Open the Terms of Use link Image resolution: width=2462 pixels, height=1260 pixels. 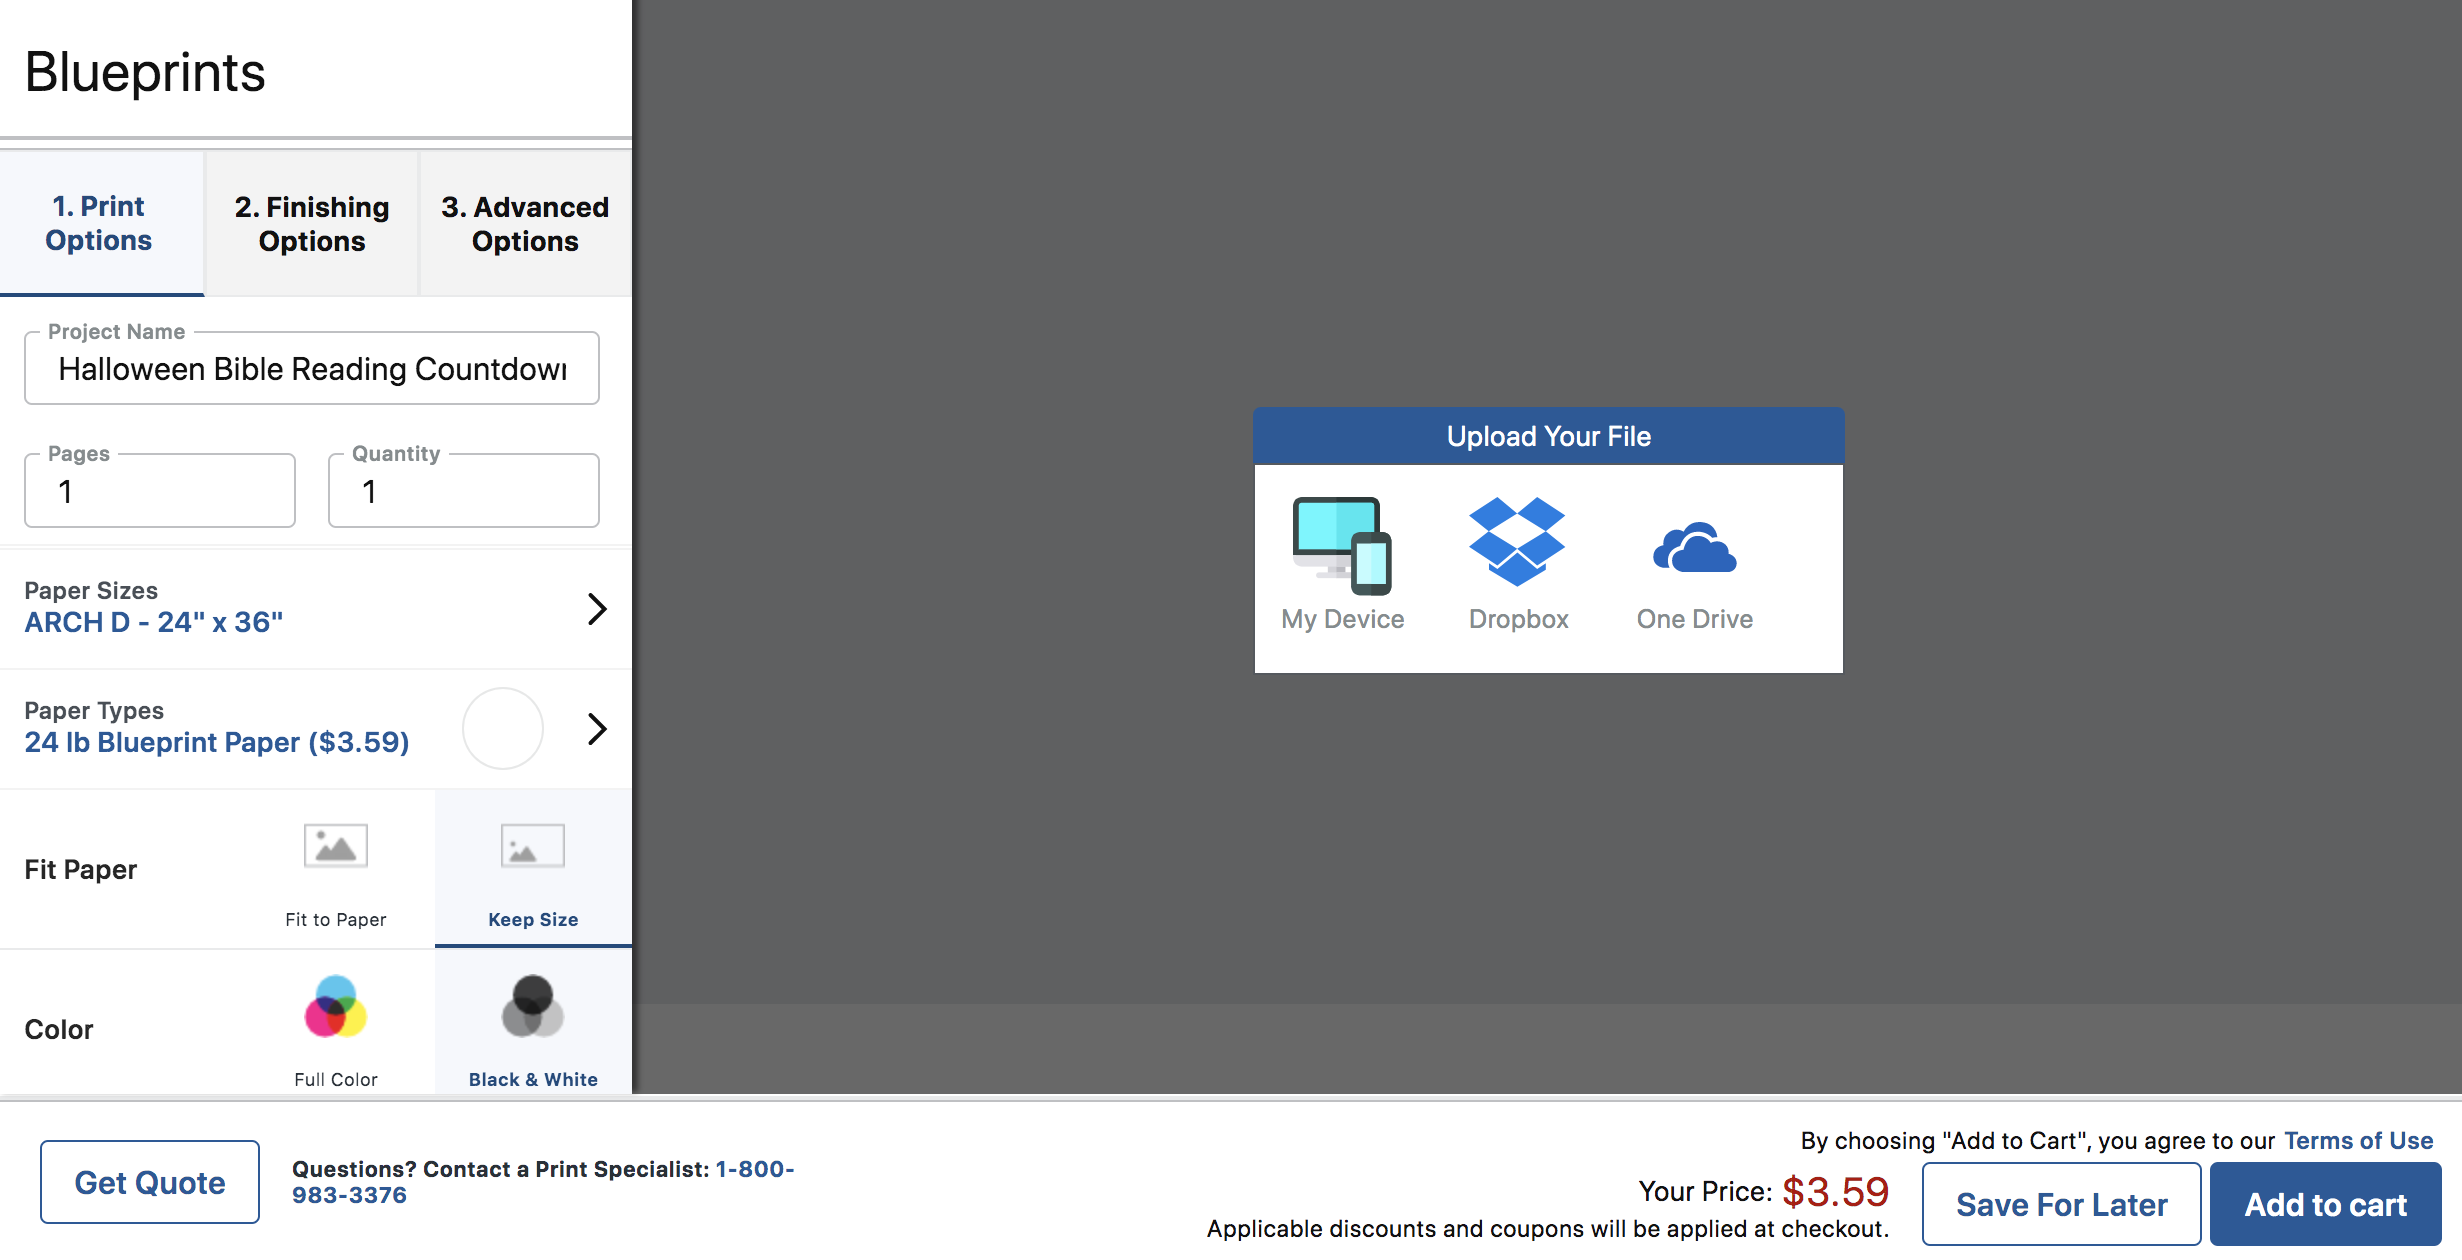2358,1141
